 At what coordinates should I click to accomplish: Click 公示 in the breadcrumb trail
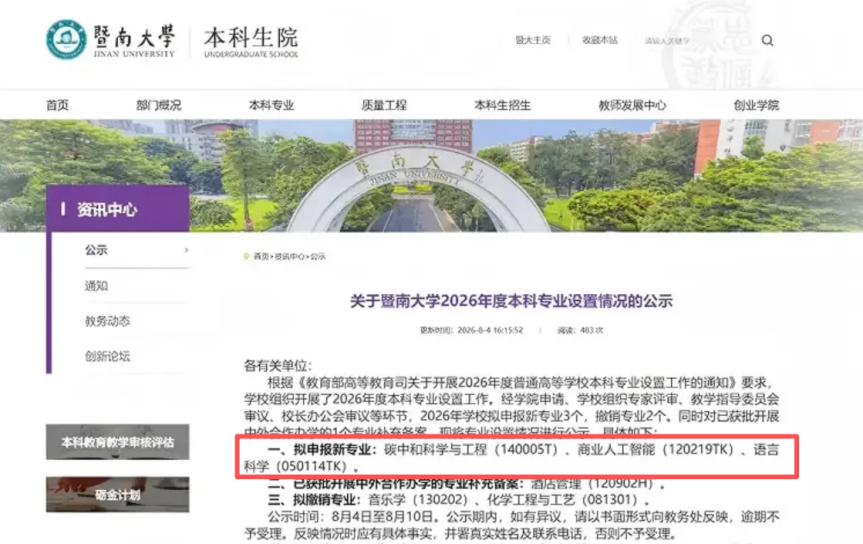[x=318, y=257]
